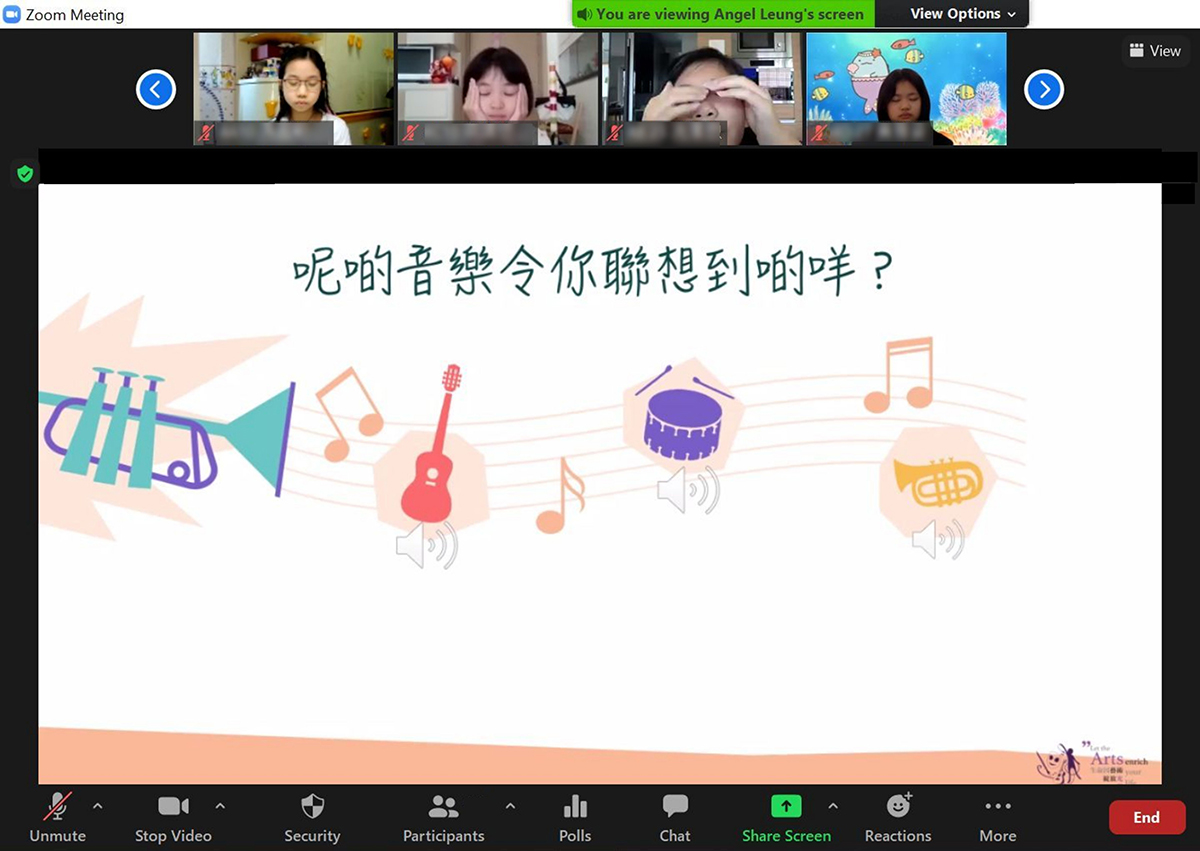Unmute the microphone
Viewport: 1200px width, 851px height.
(57, 817)
